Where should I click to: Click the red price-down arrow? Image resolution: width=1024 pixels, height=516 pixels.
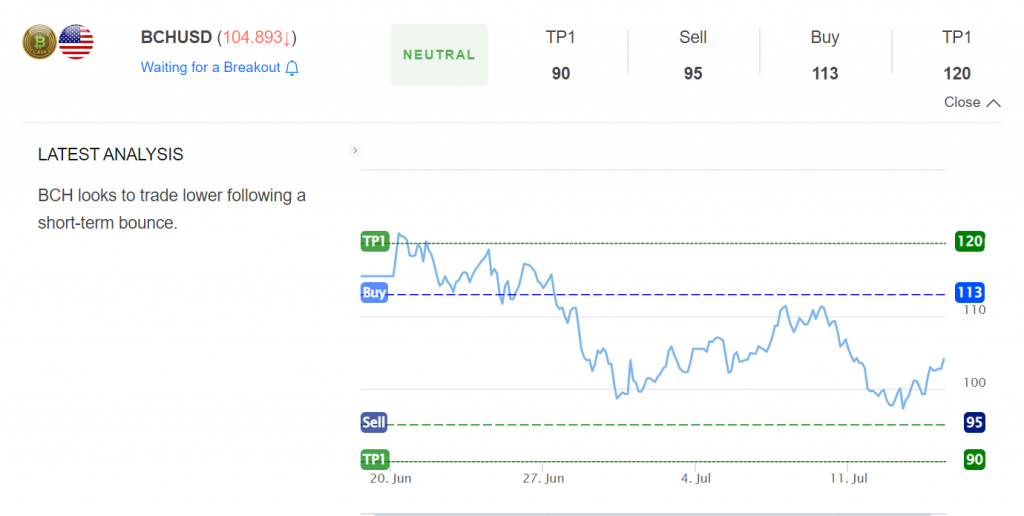tap(287, 39)
